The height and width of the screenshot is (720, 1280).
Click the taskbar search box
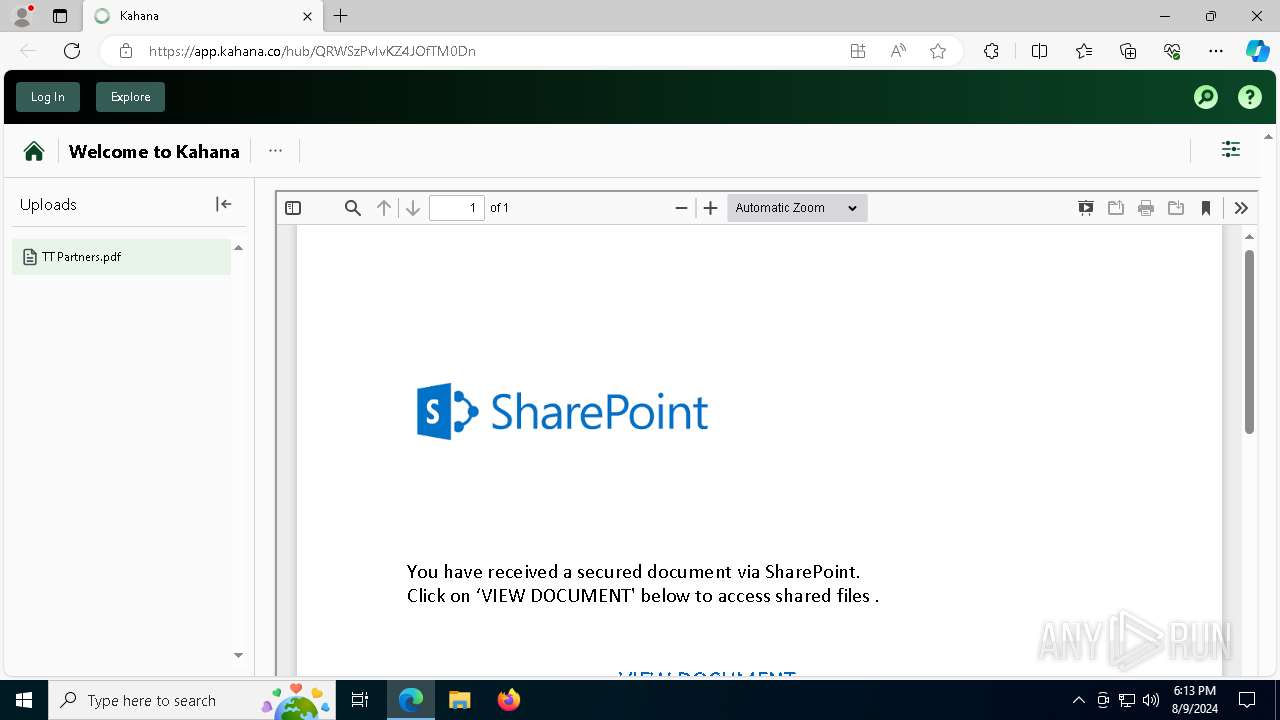[191, 700]
